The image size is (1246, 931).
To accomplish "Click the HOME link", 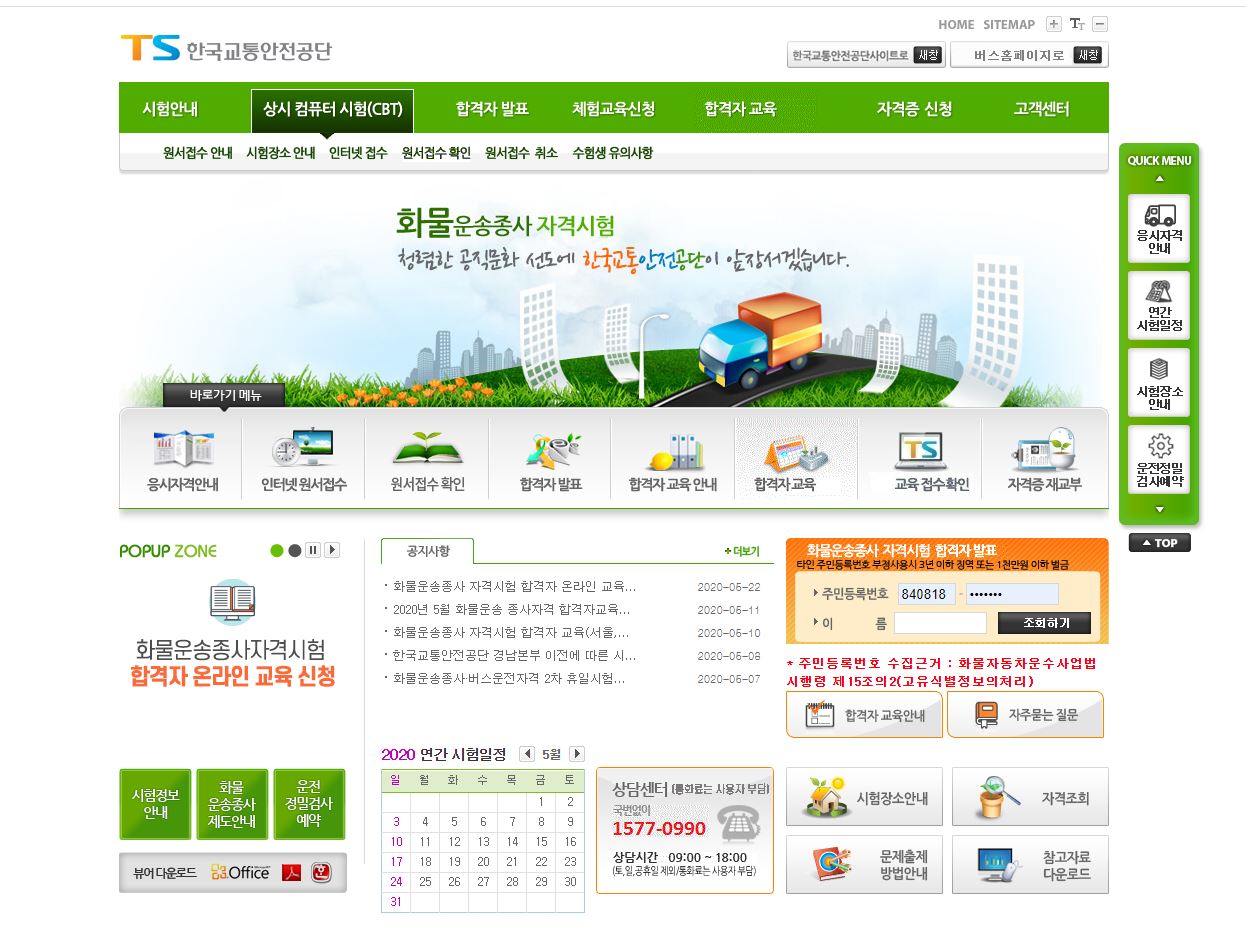I will [x=956, y=24].
